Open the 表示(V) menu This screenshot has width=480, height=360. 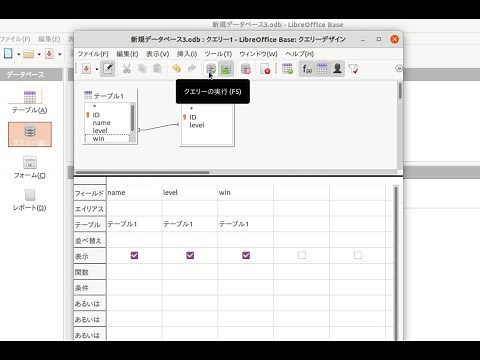coord(158,54)
